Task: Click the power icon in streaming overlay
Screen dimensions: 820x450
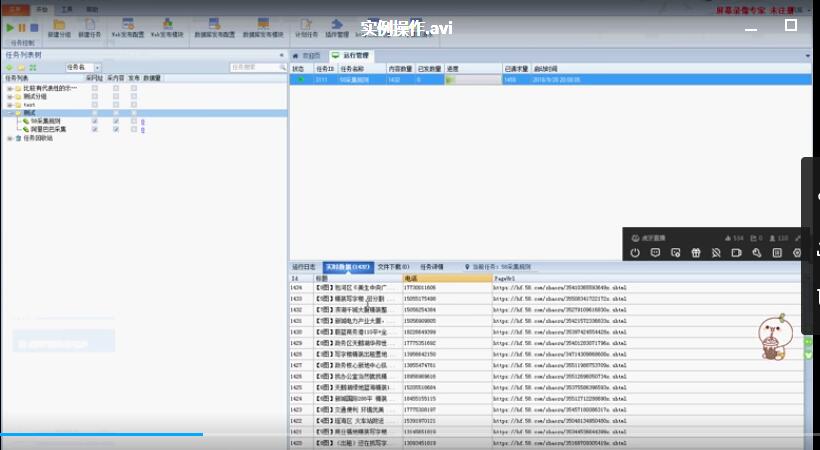Action: click(x=634, y=253)
